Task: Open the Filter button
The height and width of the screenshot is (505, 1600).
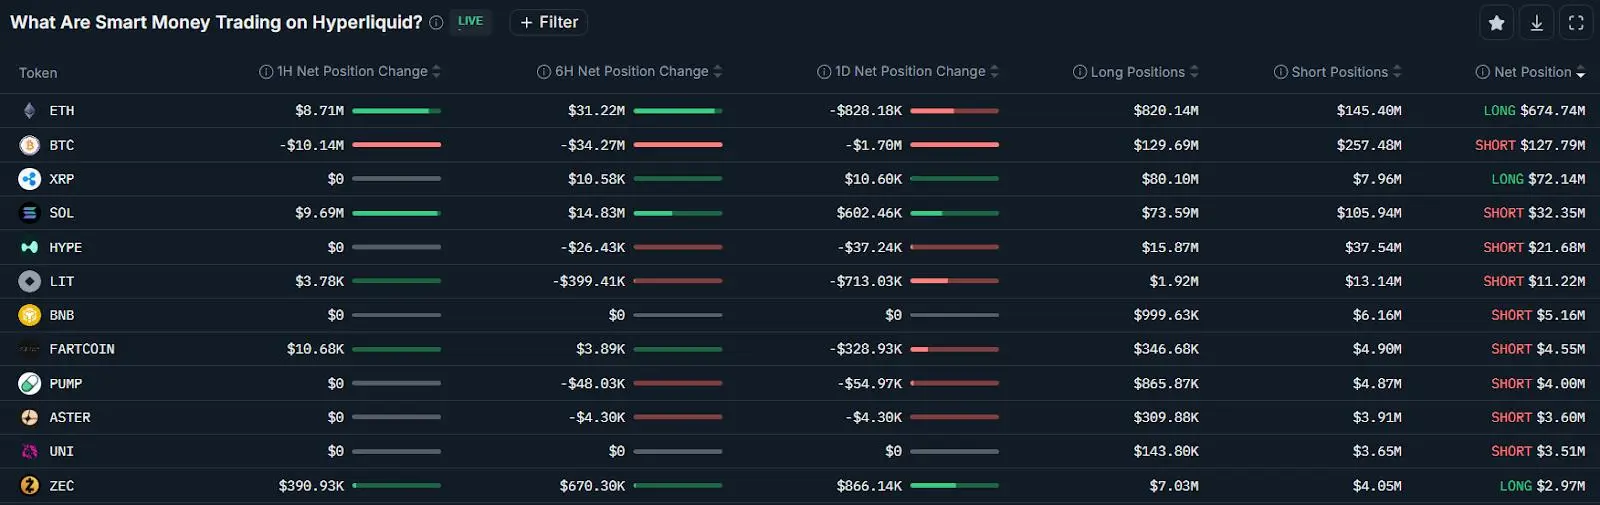Action: (x=549, y=22)
